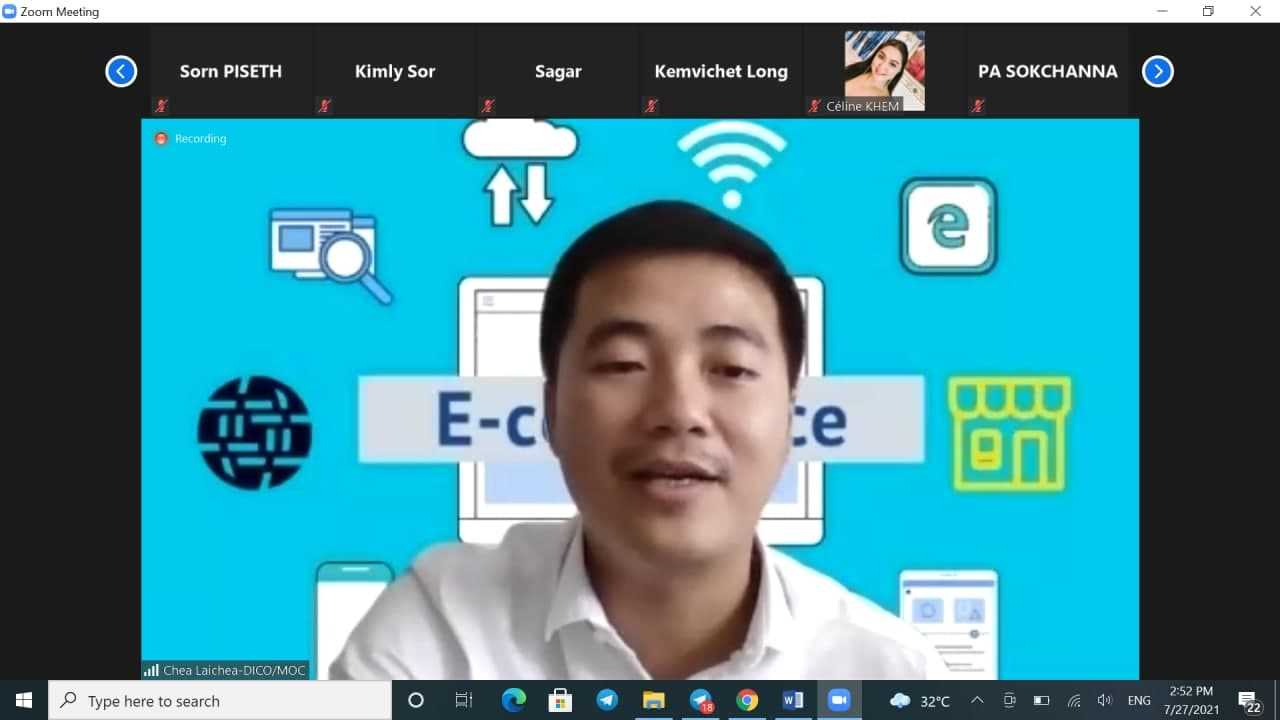This screenshot has width=1280, height=720.
Task: Select Kemvichet Long participant tile
Action: 721,71
